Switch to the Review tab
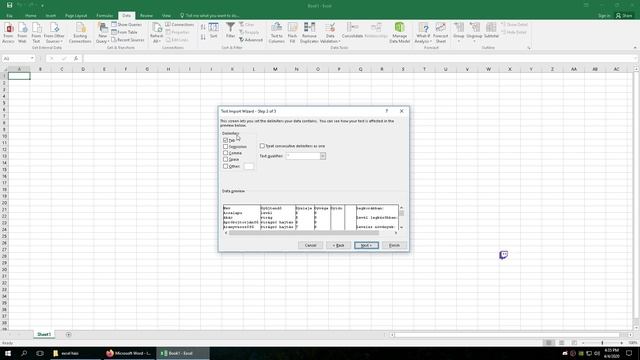640x360 pixels. [x=146, y=16]
